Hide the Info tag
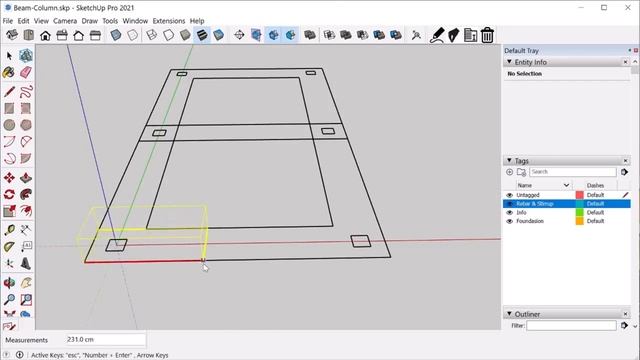Screen dimensions: 640x360 tap(509, 212)
